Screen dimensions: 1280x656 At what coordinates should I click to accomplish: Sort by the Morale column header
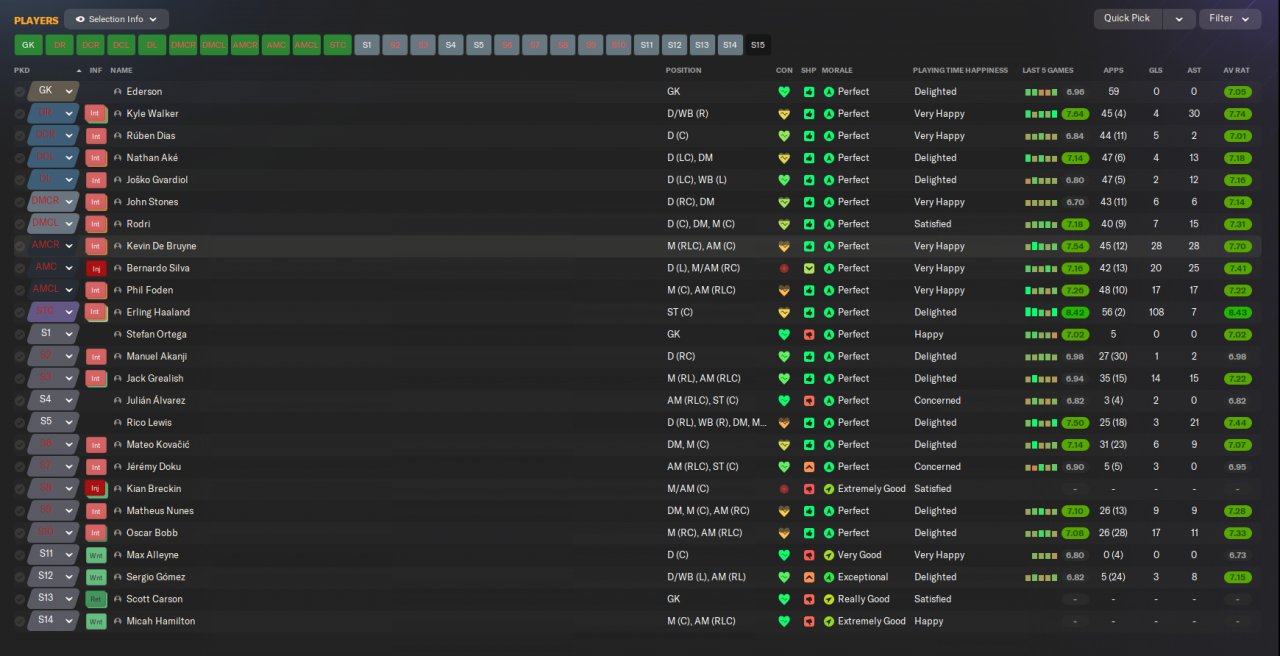point(837,71)
